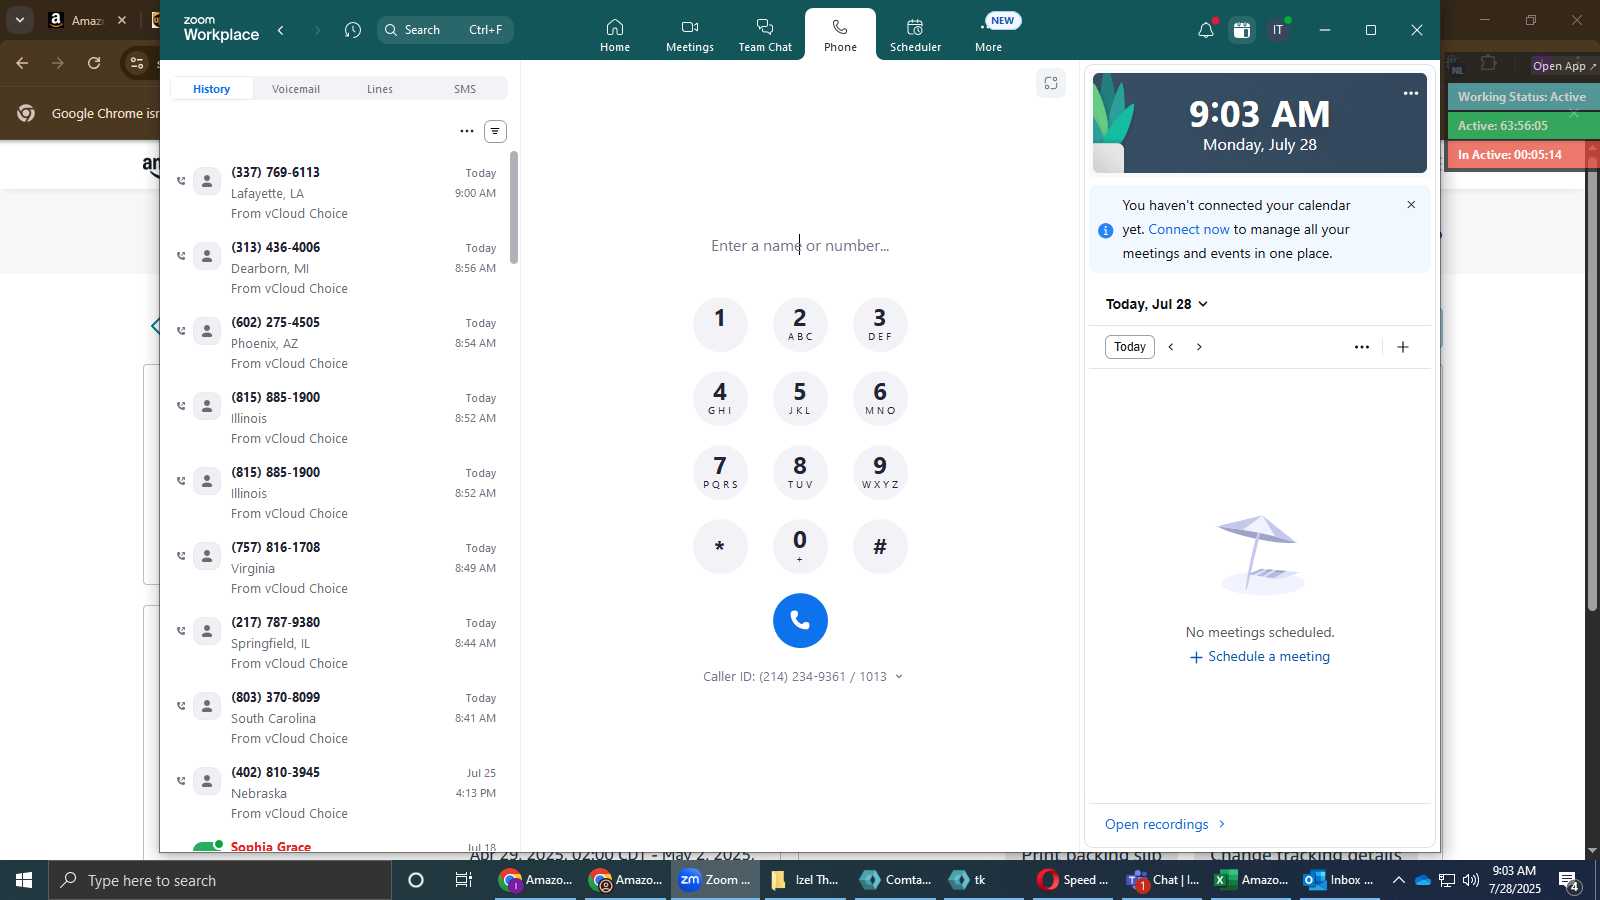Select call from (803) 370-8099
Image resolution: width=1600 pixels, height=900 pixels.
(x=338, y=718)
